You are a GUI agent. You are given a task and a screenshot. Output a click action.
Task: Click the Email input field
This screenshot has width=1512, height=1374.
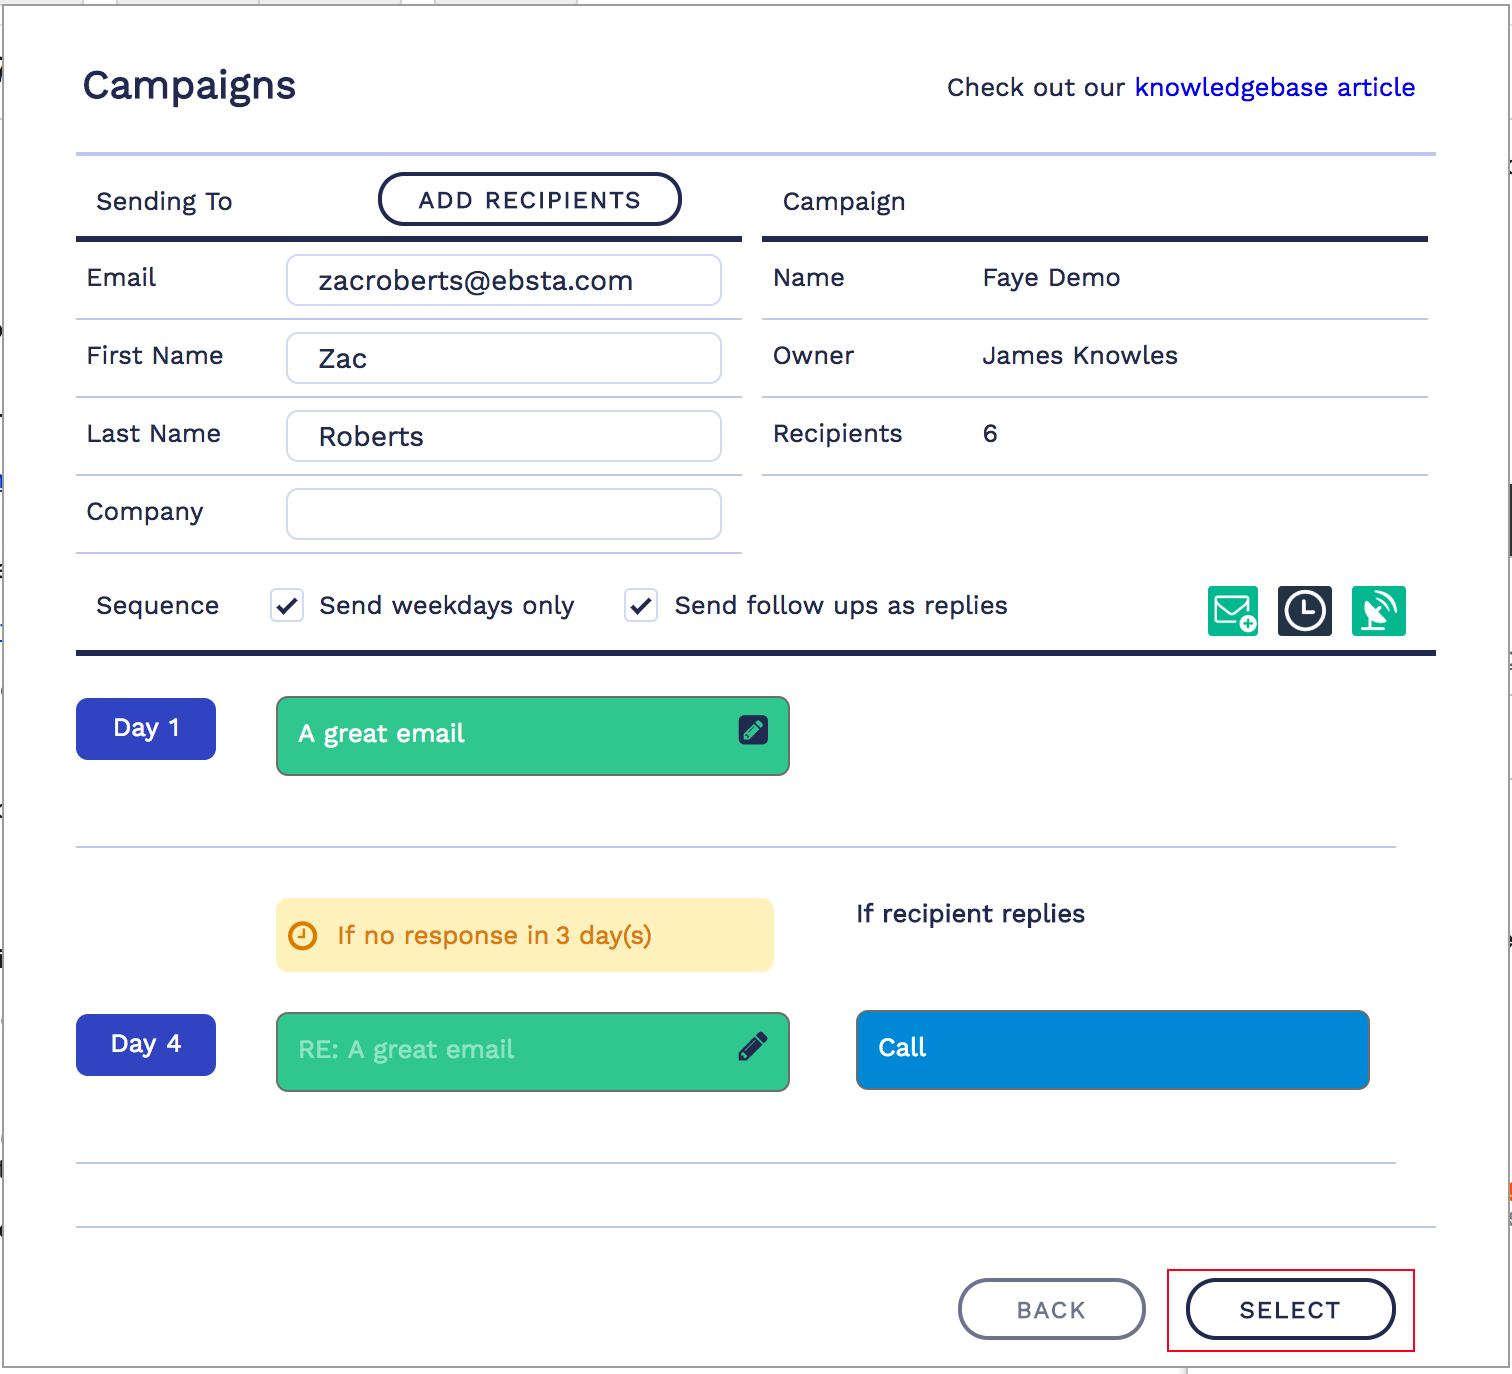click(x=503, y=280)
